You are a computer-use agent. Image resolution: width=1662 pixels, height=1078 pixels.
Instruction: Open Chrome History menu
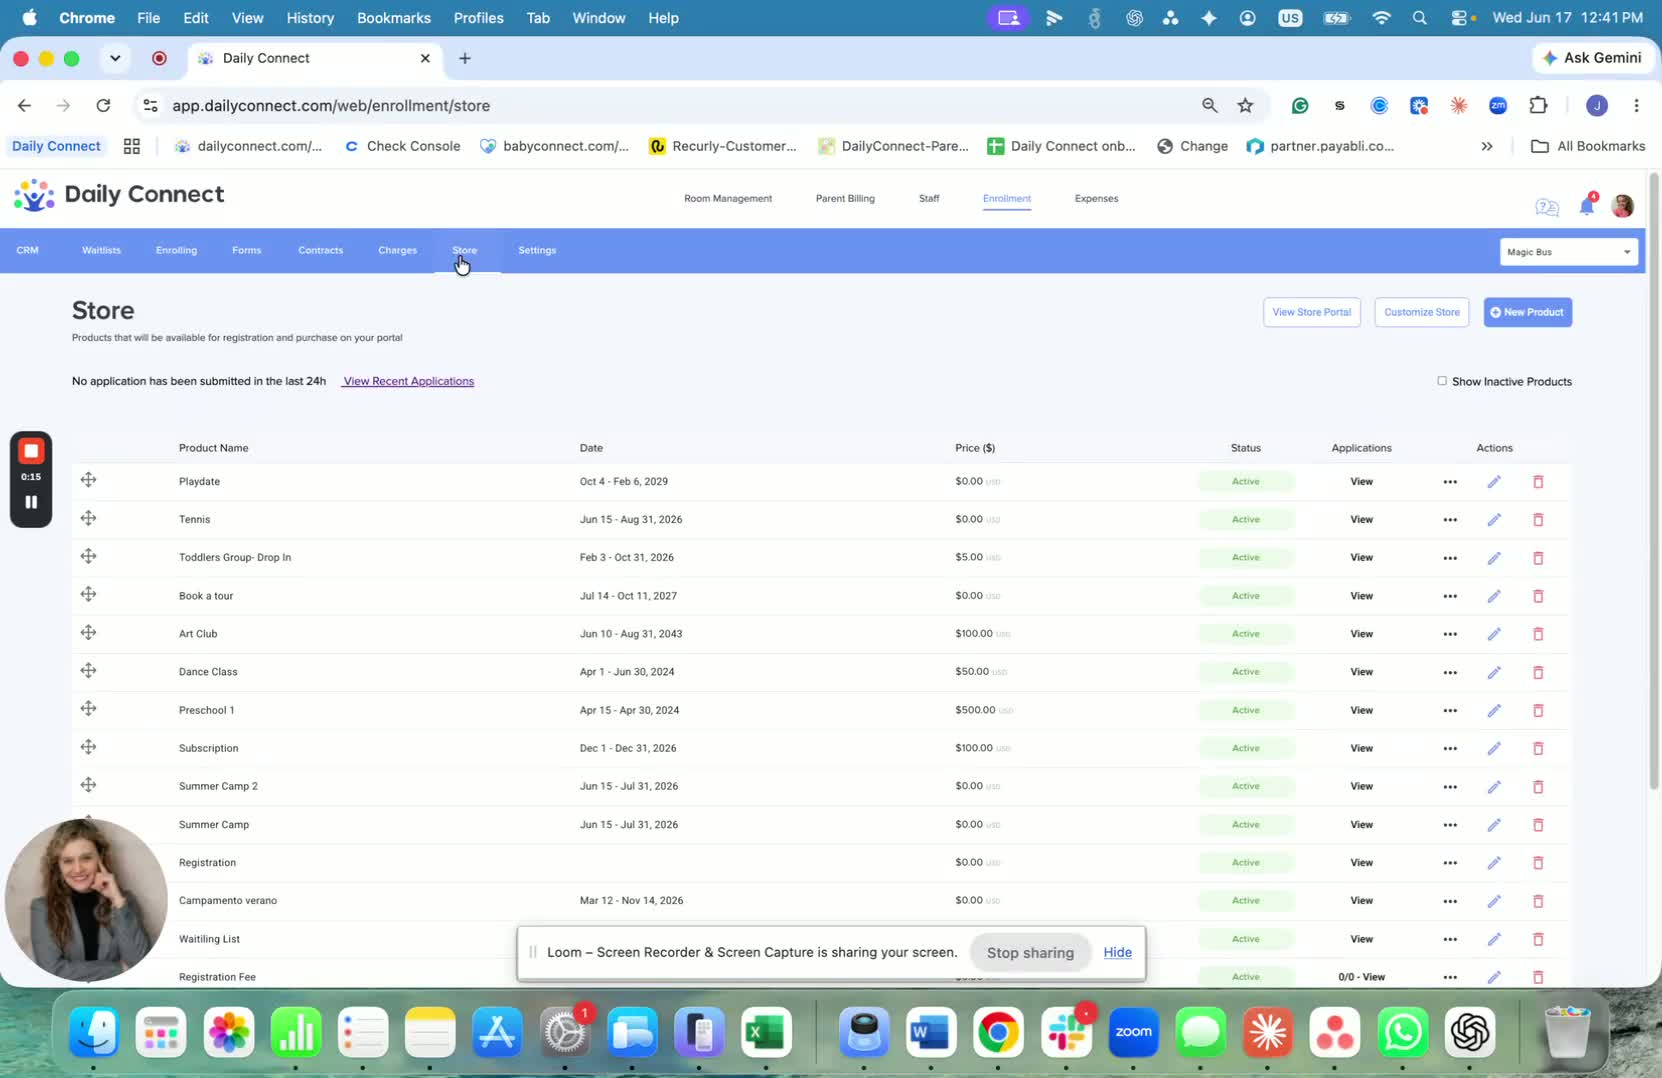pos(310,18)
